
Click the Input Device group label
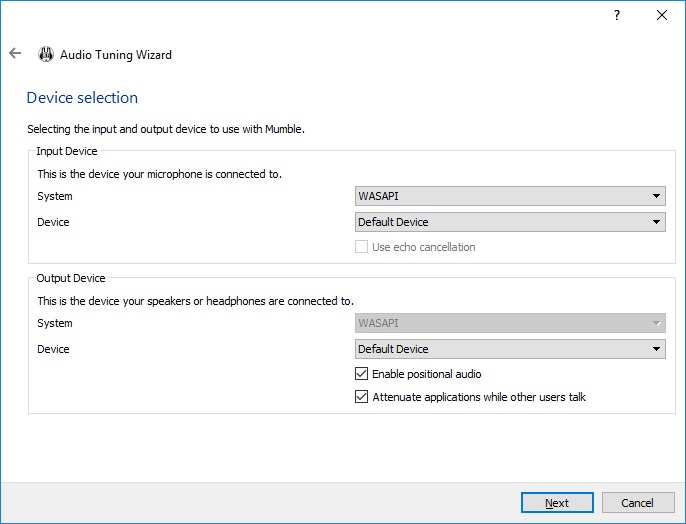pyautogui.click(x=67, y=151)
